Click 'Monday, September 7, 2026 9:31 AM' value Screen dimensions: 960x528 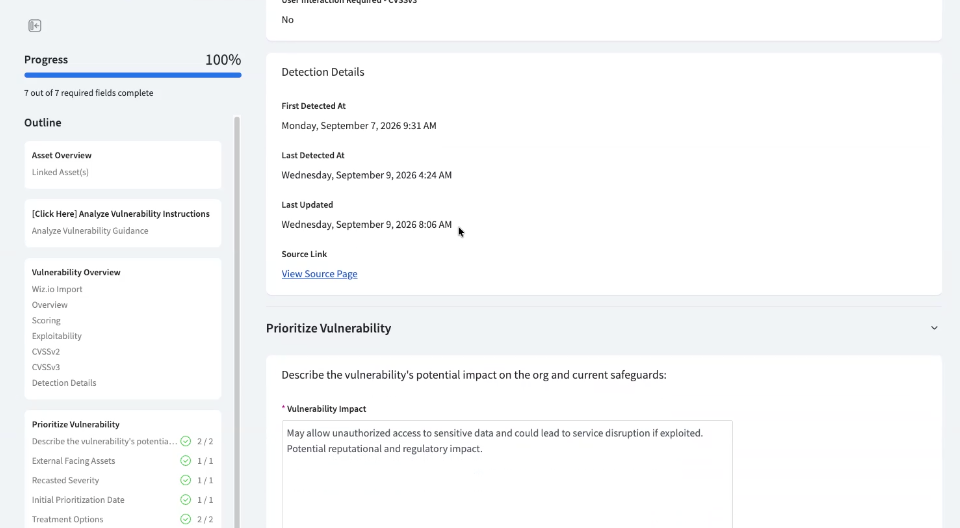pyautogui.click(x=359, y=126)
